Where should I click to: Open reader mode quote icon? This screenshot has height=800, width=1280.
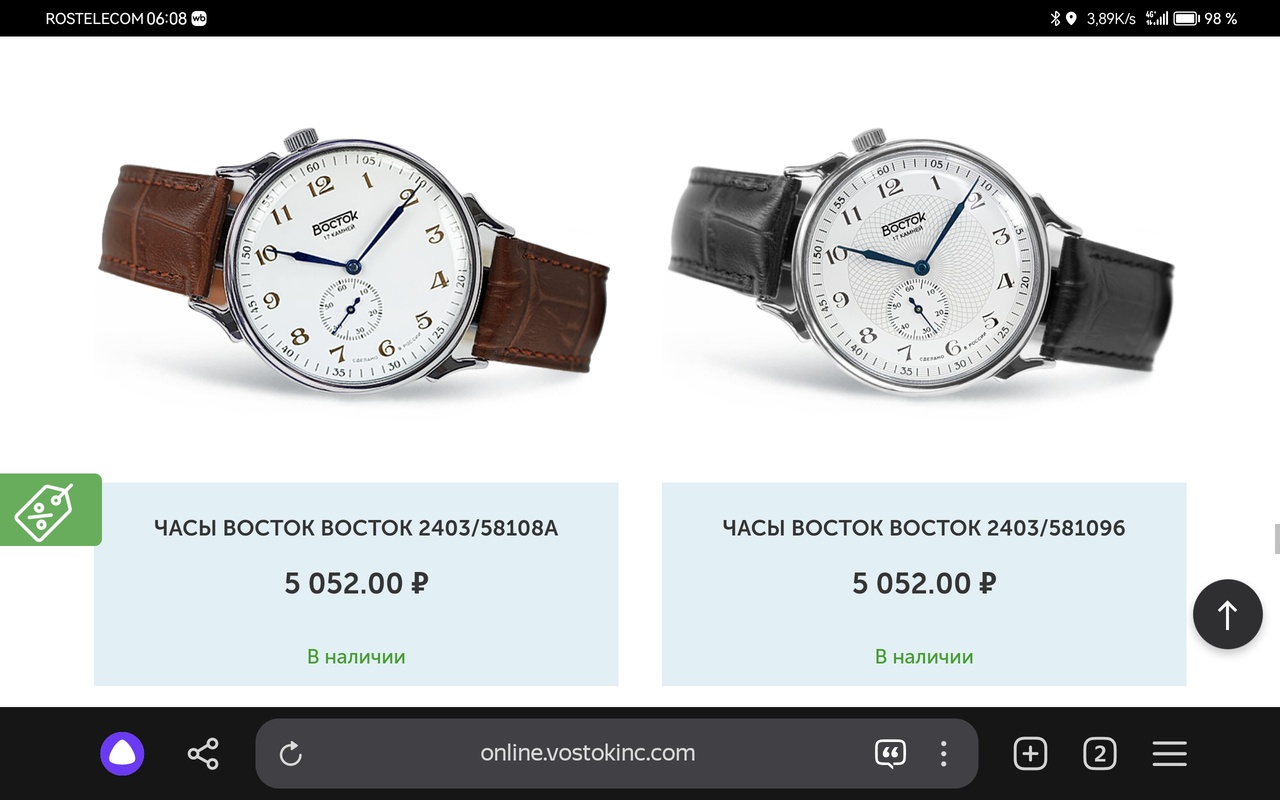coord(890,754)
